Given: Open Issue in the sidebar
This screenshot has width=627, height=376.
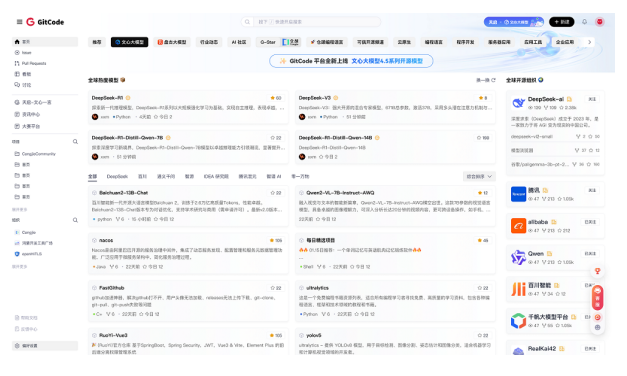Looking at the screenshot, I should tap(45, 52).
